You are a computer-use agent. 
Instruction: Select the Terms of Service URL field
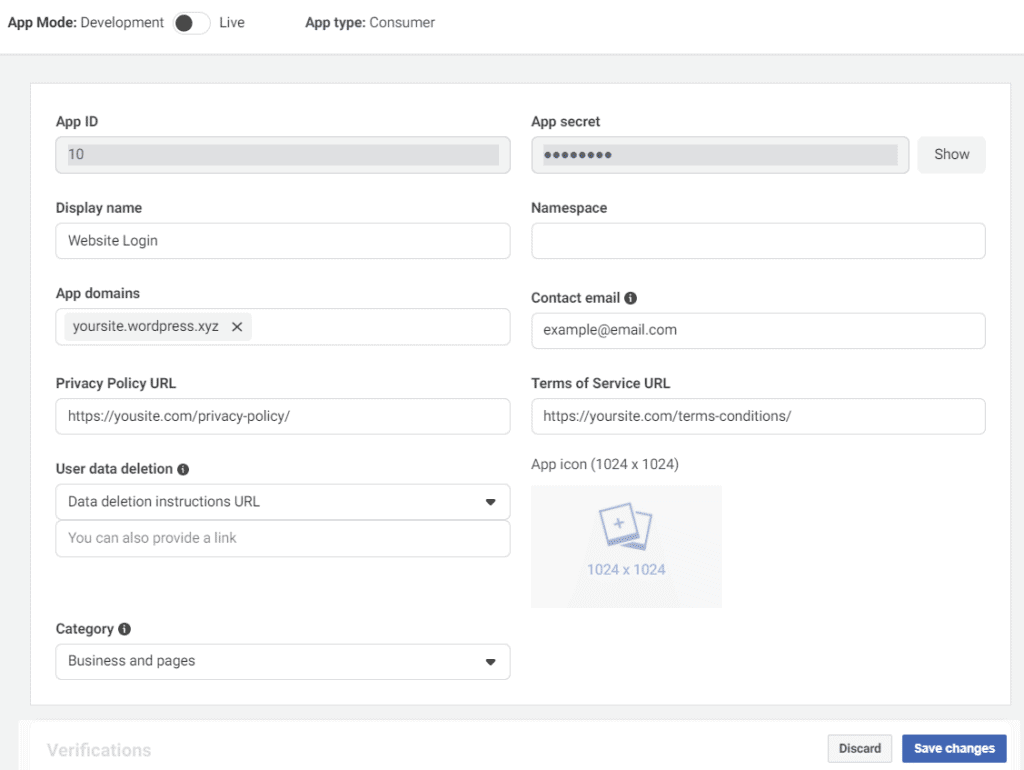click(x=757, y=416)
